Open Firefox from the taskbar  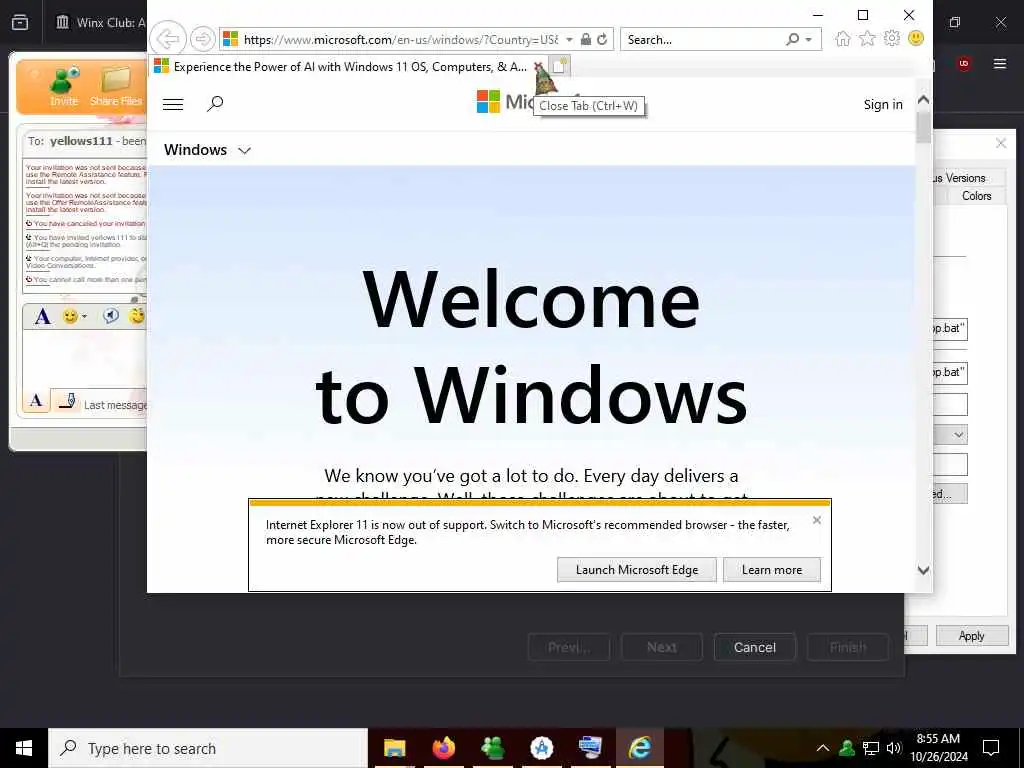(443, 748)
